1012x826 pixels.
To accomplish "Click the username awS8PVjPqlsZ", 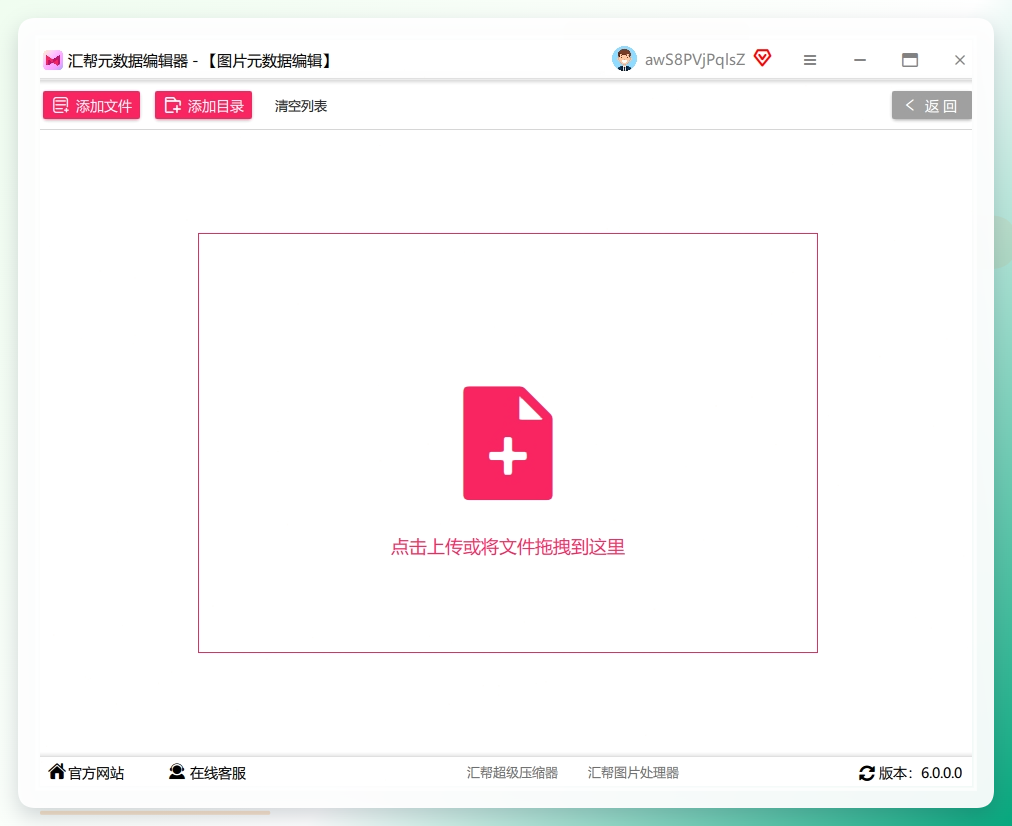I will [x=695, y=60].
